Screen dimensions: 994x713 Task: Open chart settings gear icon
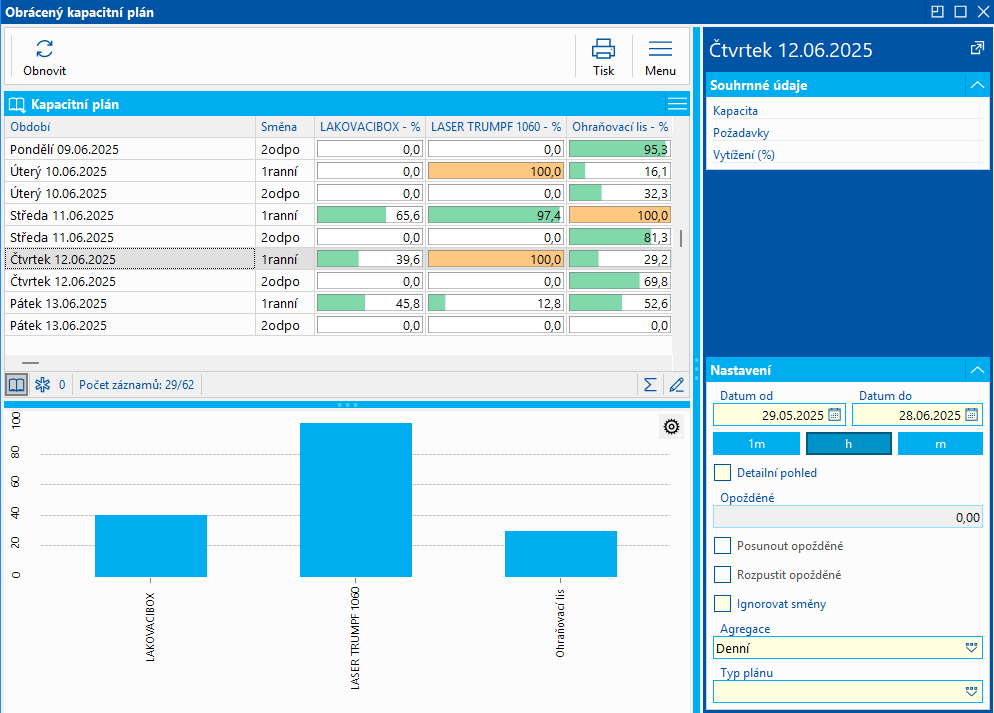click(671, 427)
